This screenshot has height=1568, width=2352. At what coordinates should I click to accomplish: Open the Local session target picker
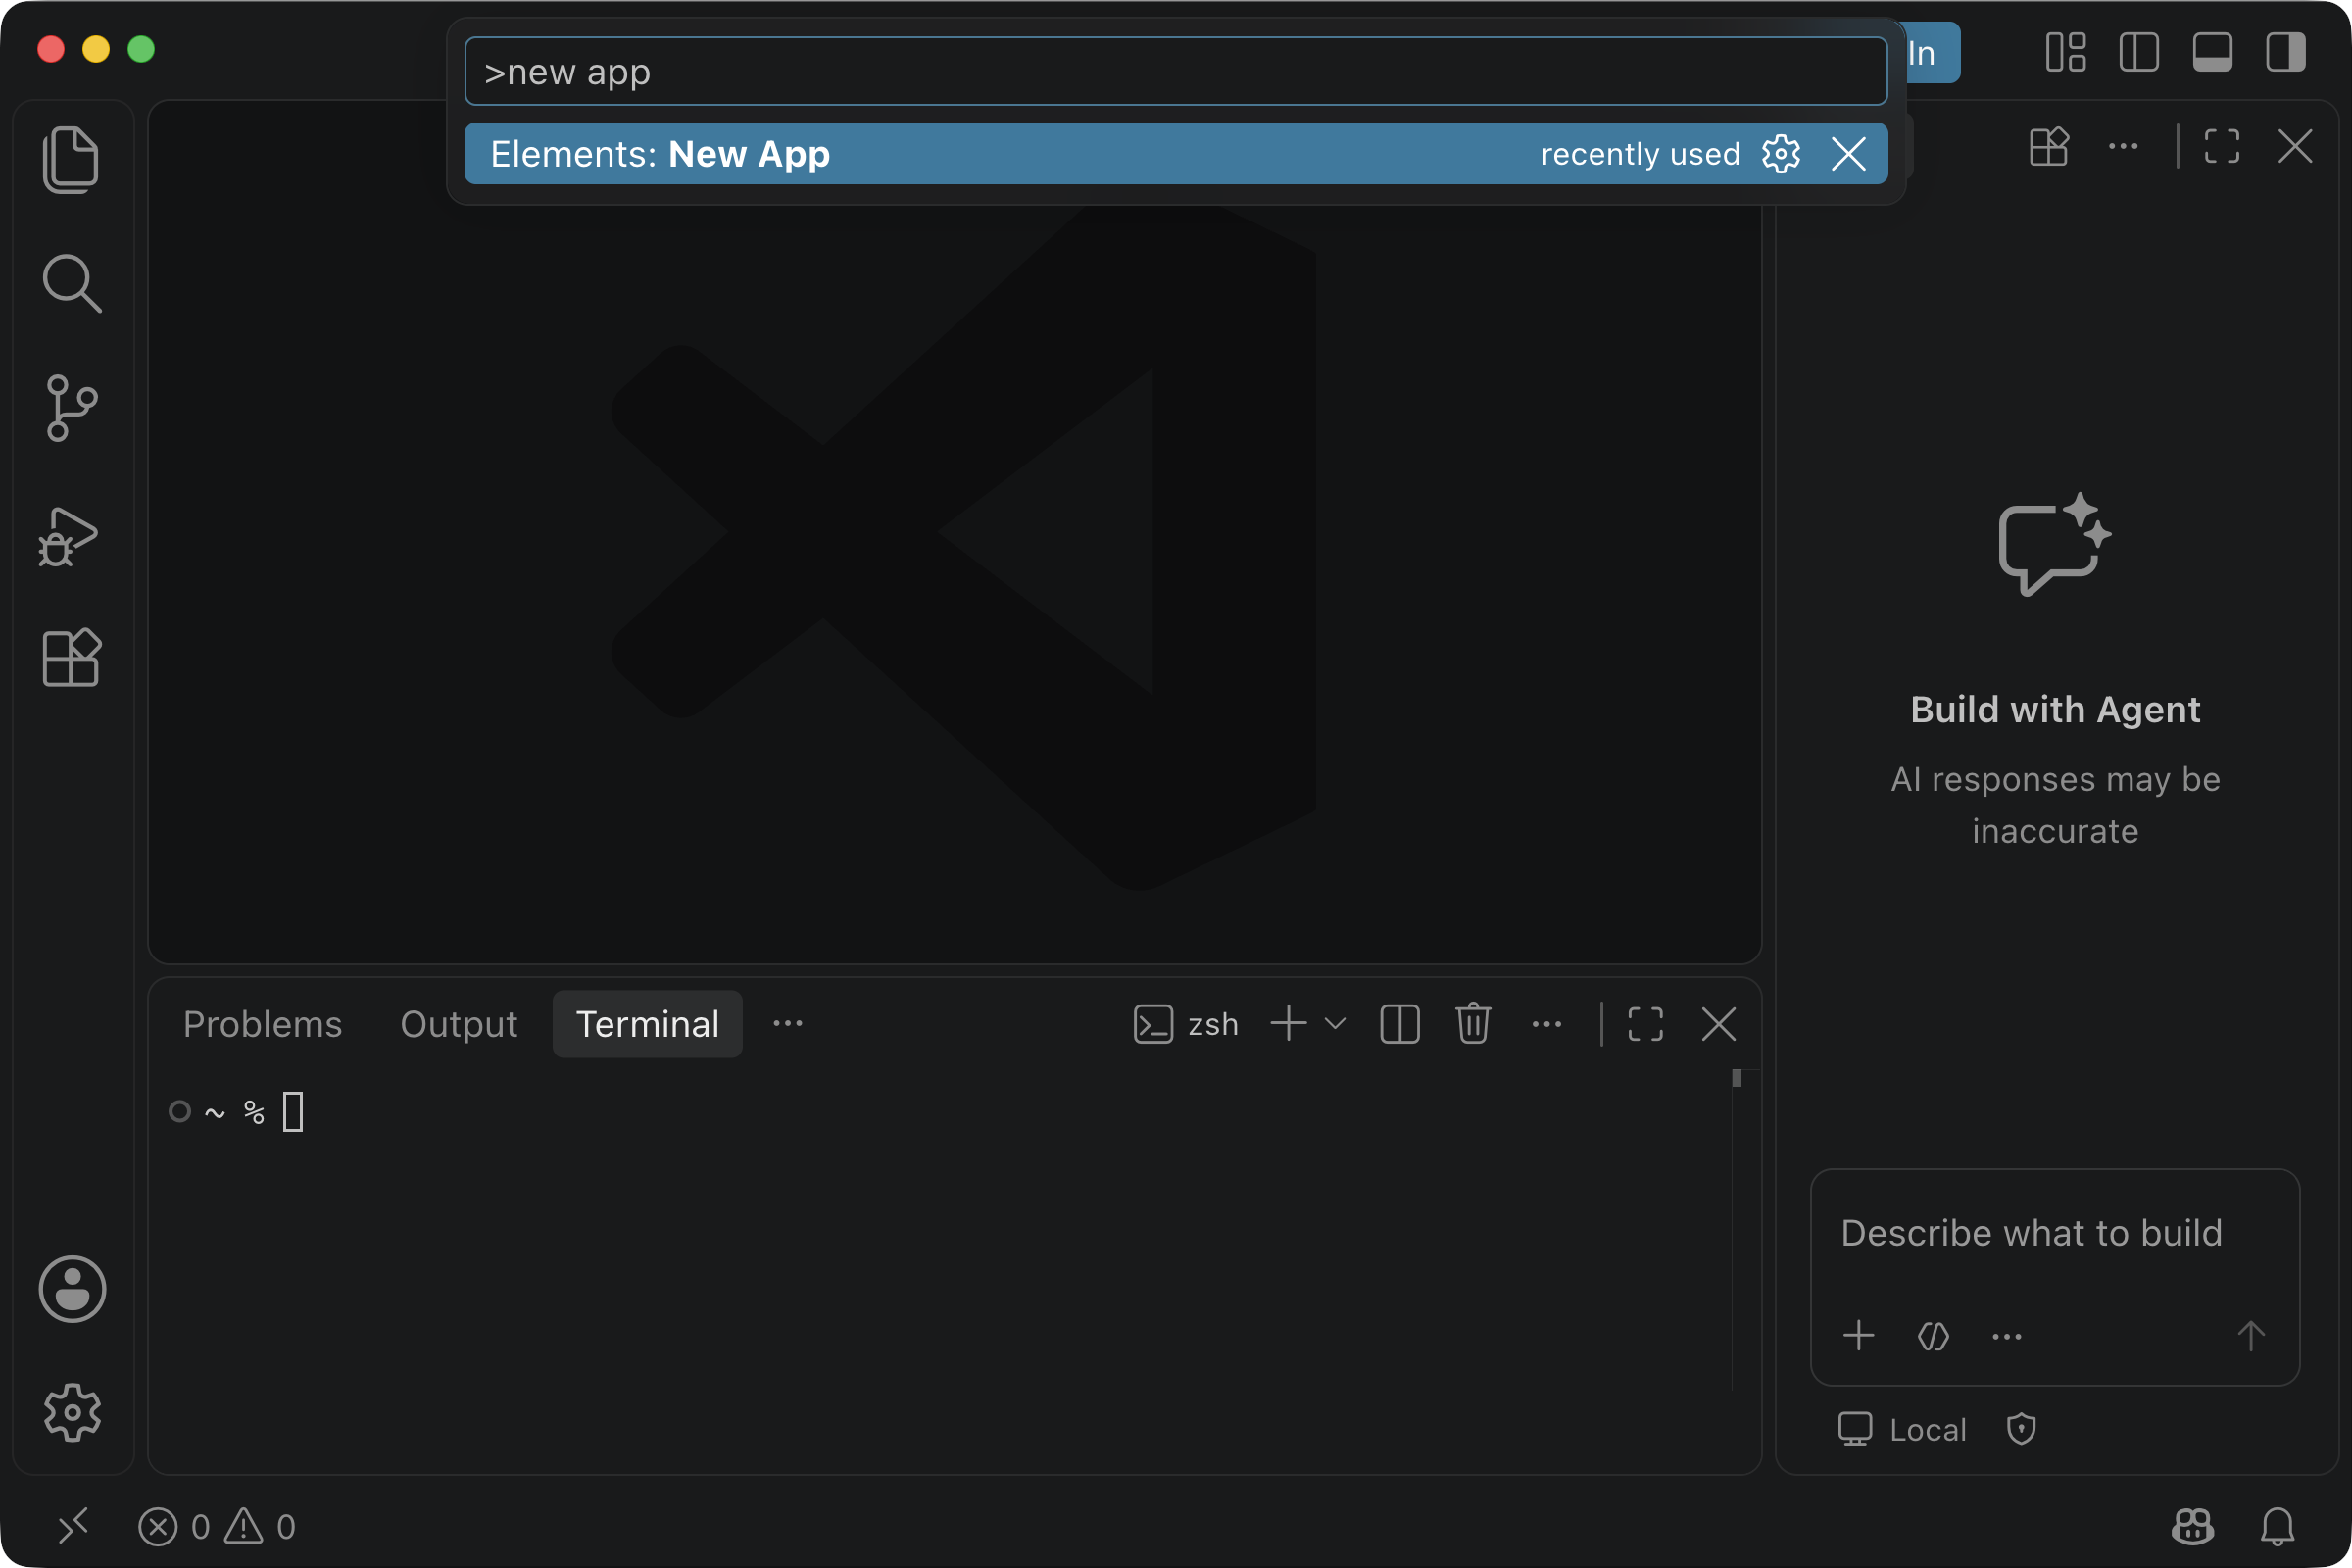[x=1902, y=1430]
